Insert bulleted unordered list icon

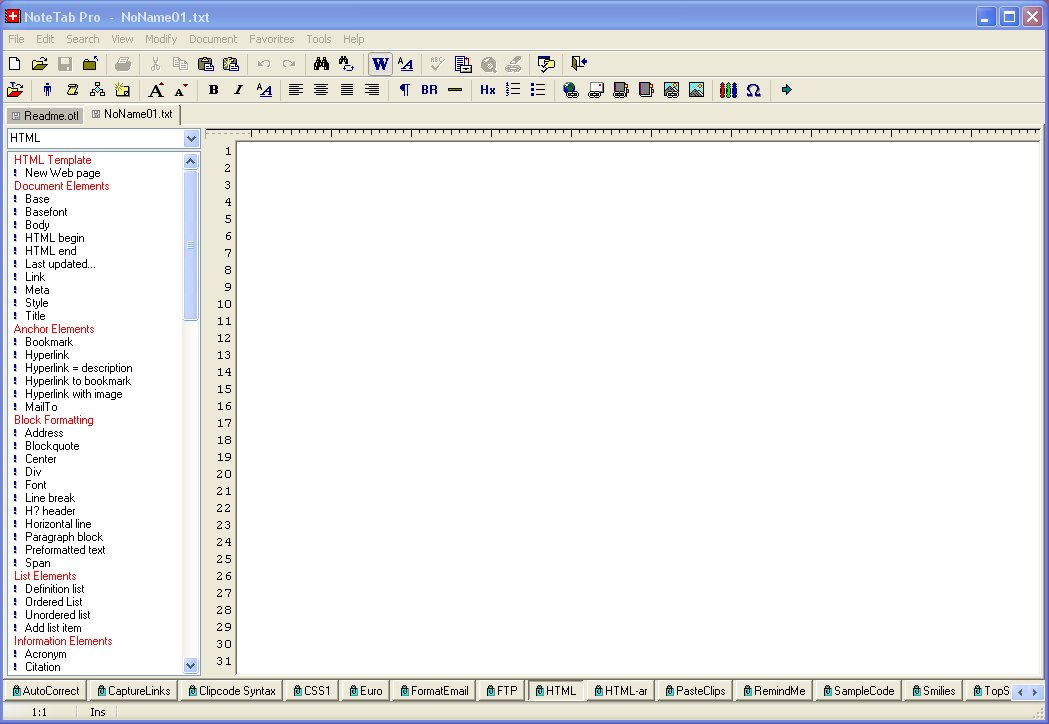coord(538,90)
